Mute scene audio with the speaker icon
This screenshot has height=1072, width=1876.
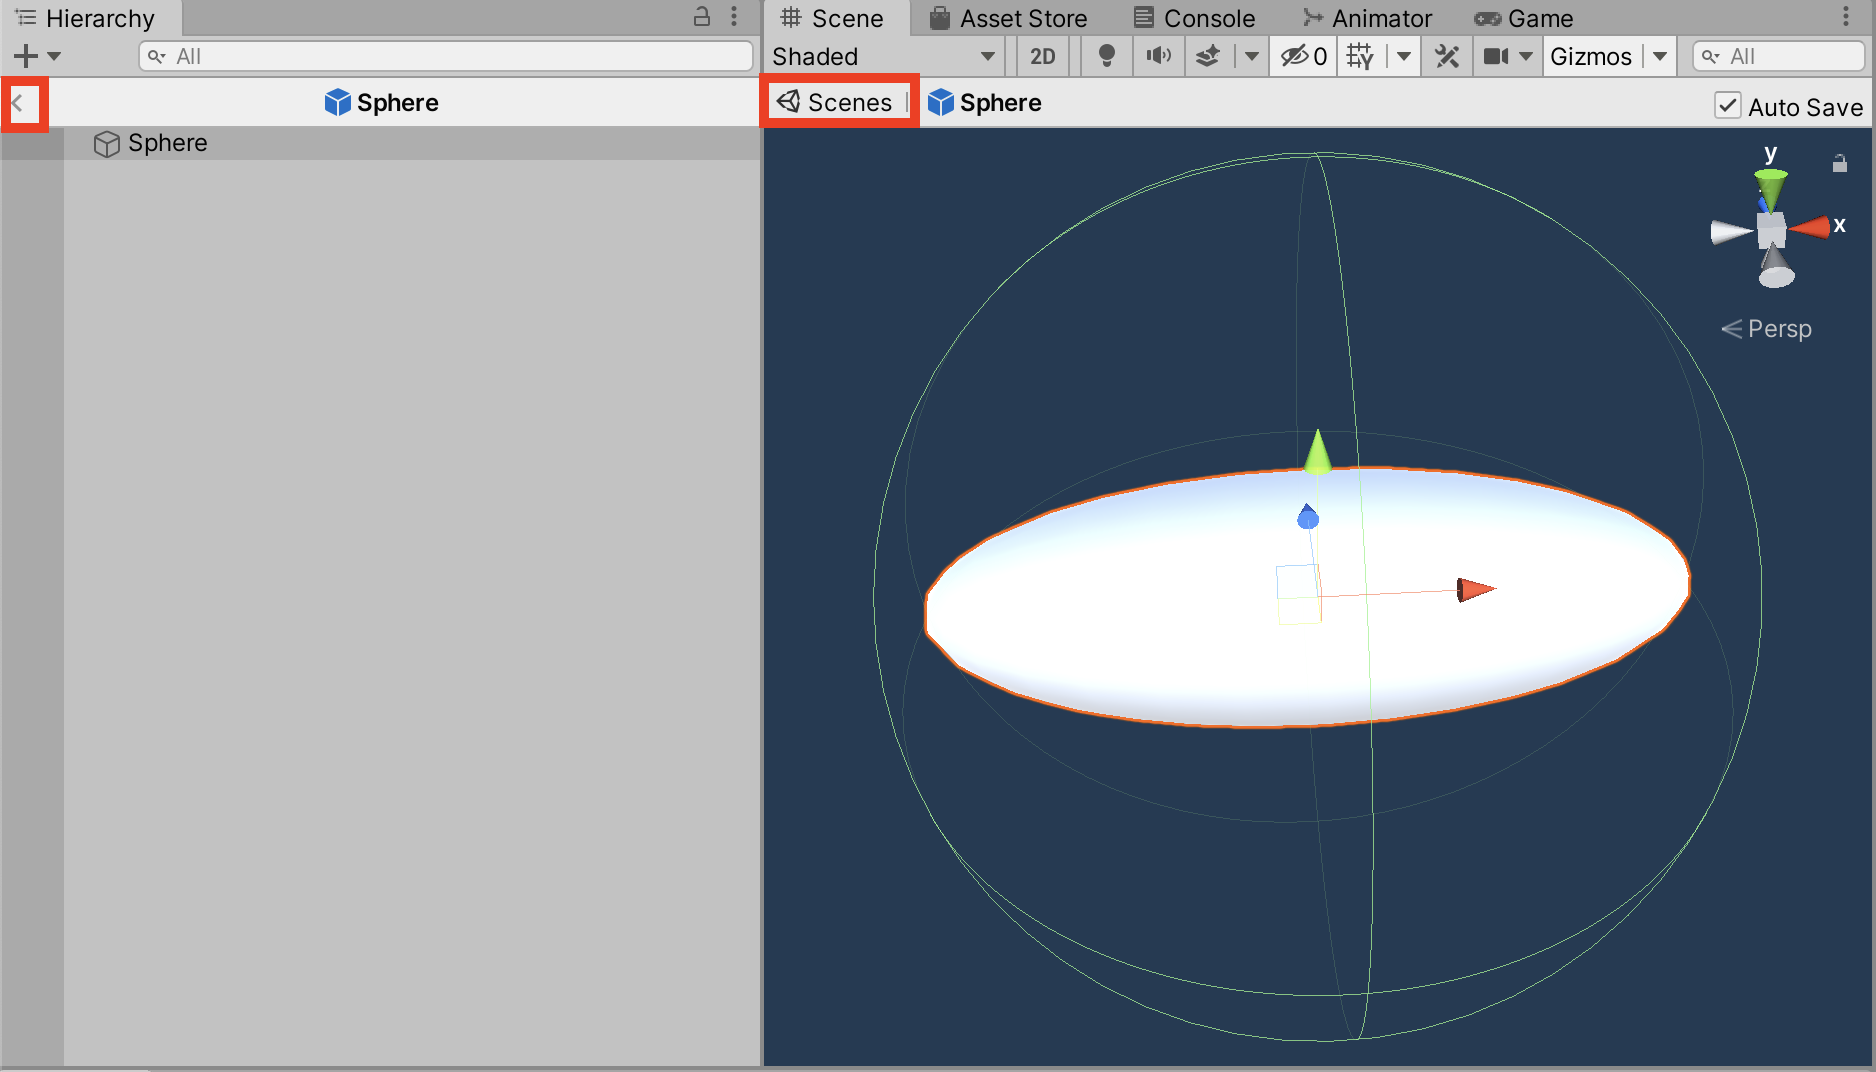[1158, 56]
